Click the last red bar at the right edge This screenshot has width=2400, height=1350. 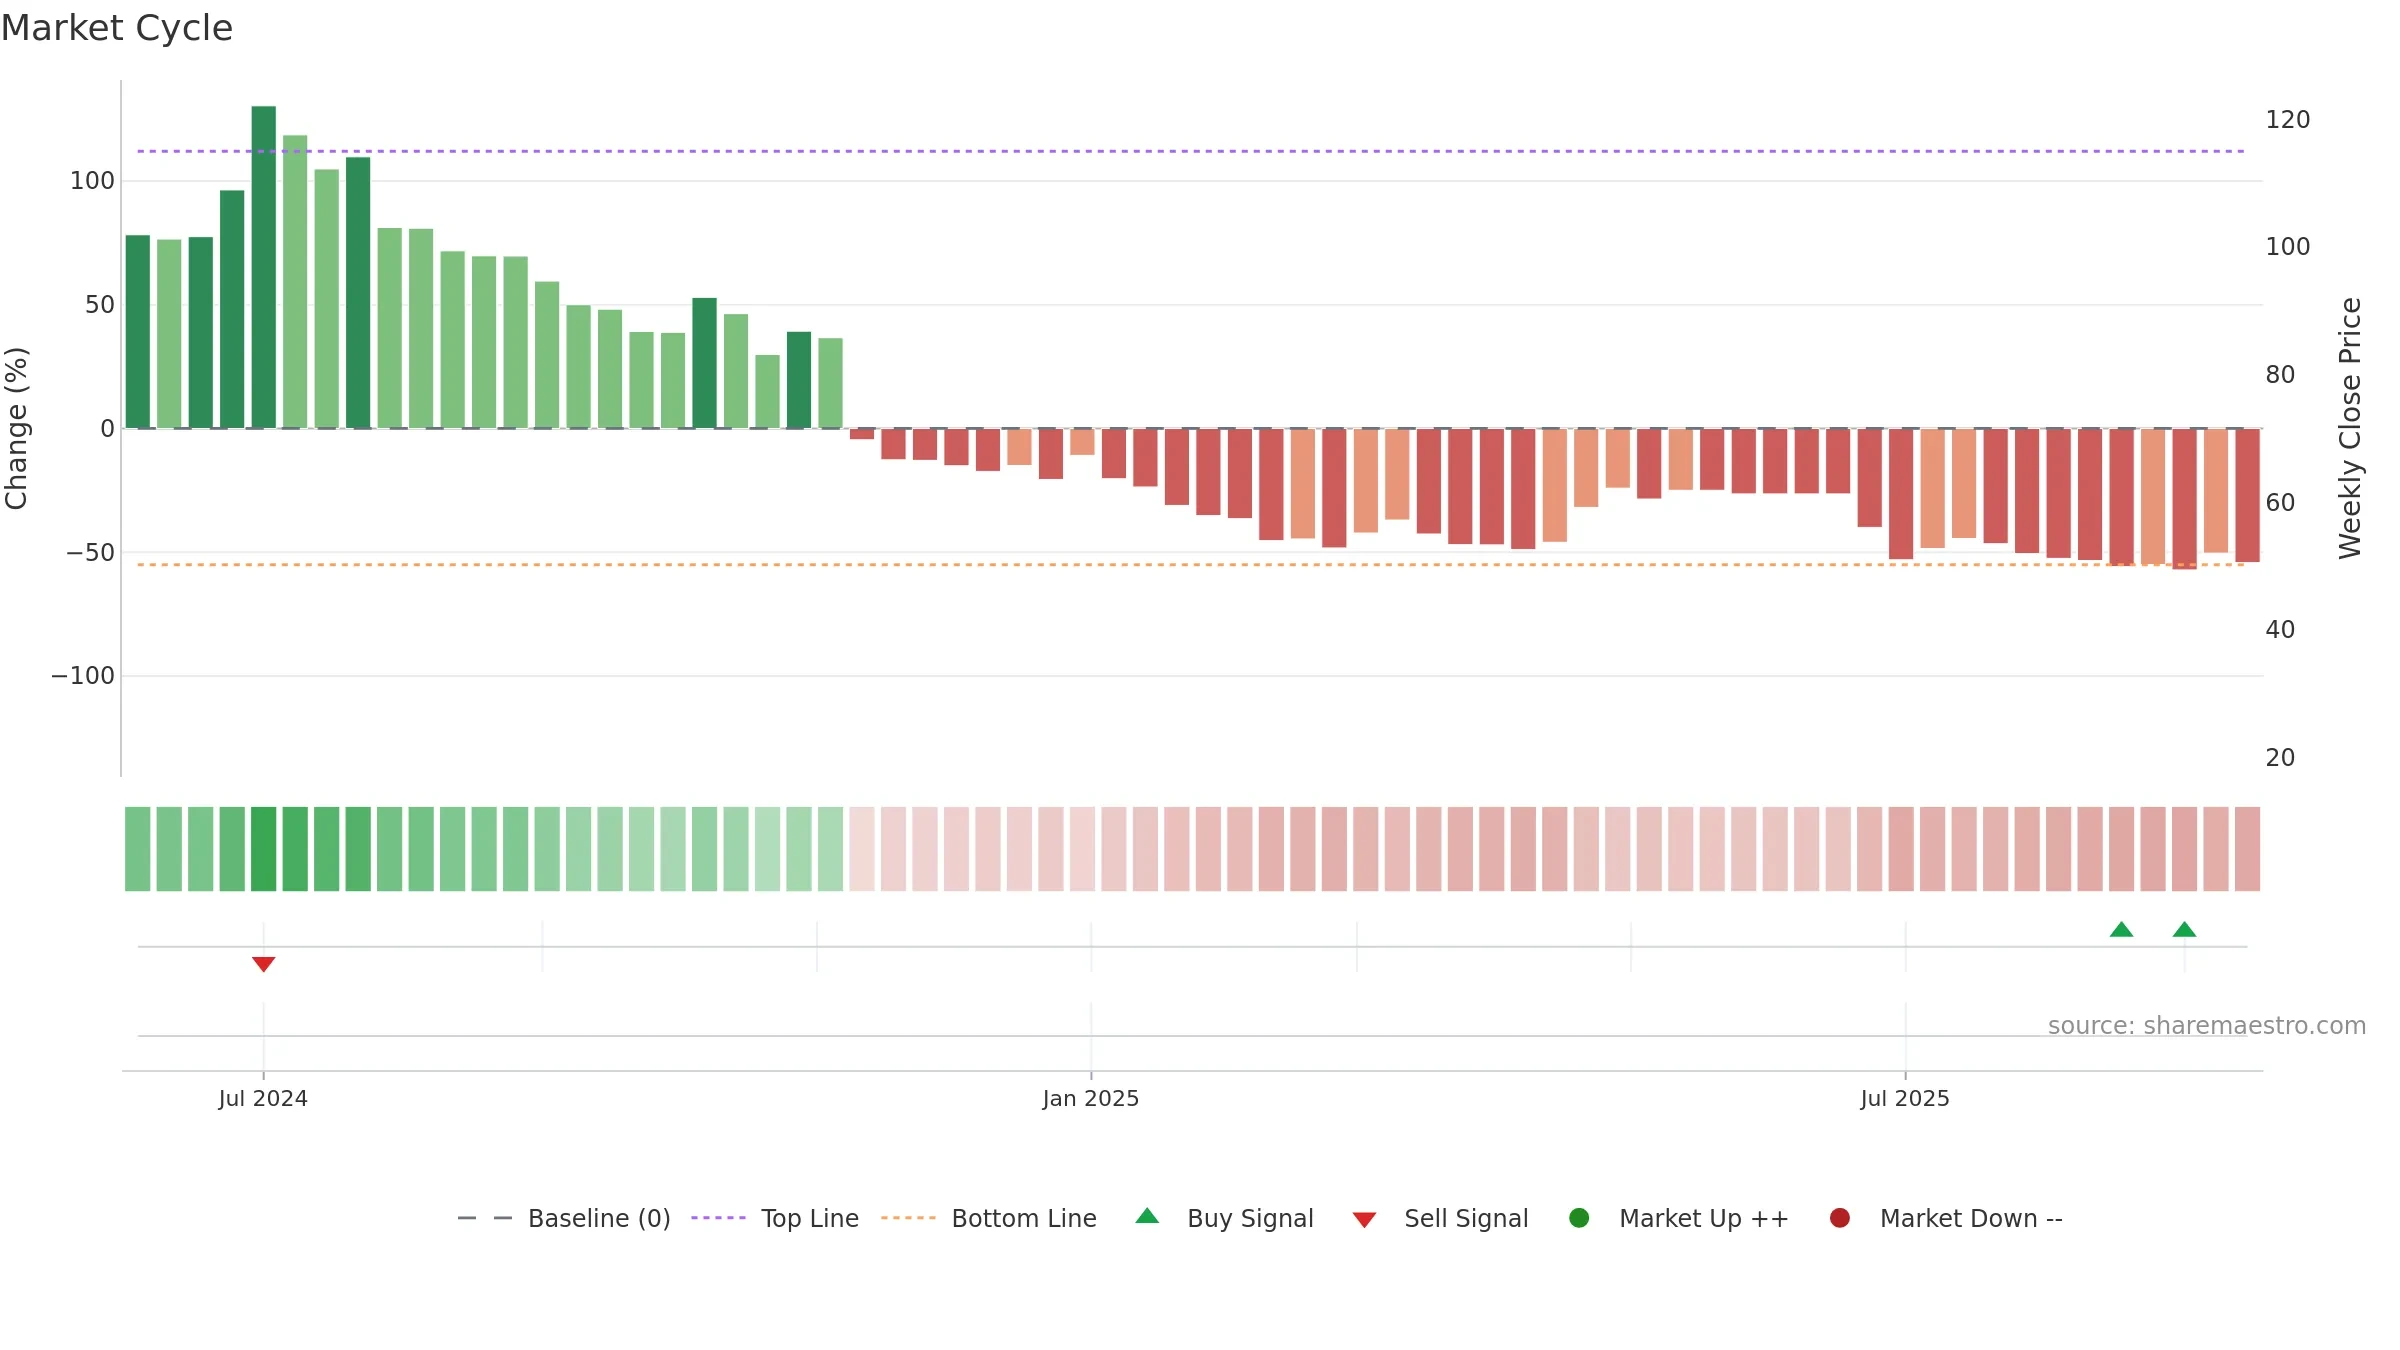(x=2248, y=495)
